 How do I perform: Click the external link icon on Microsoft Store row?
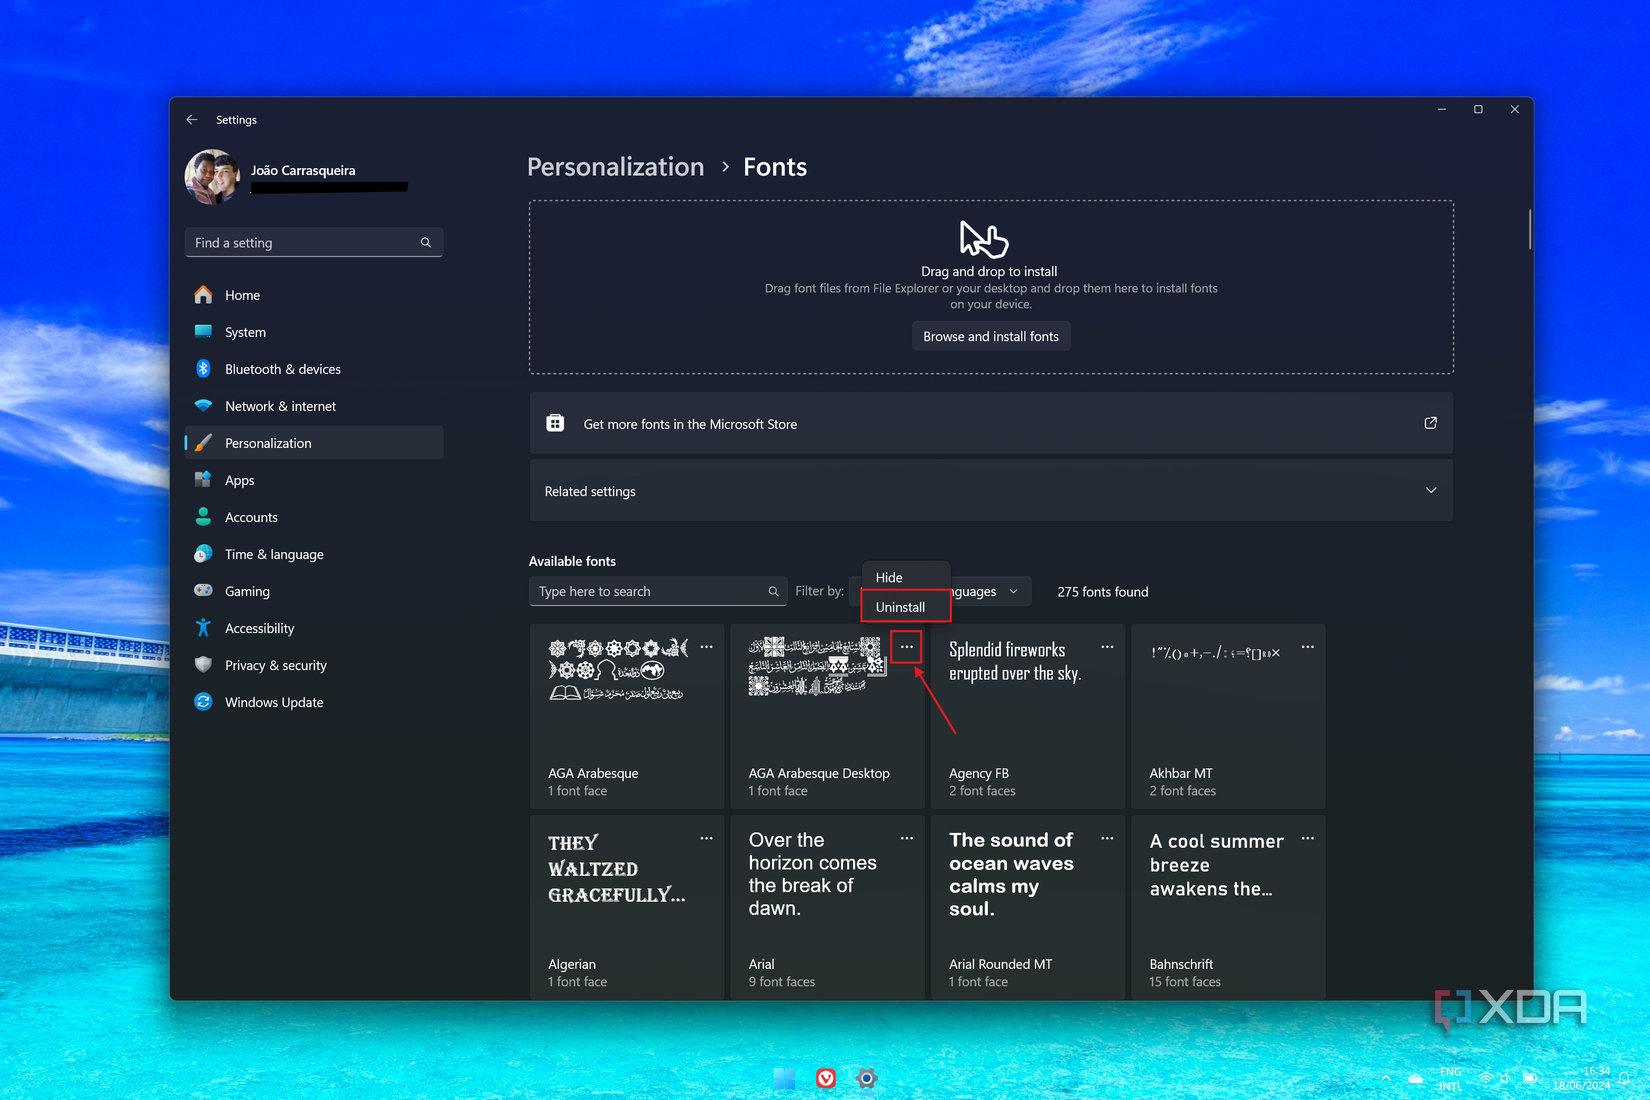tap(1430, 423)
